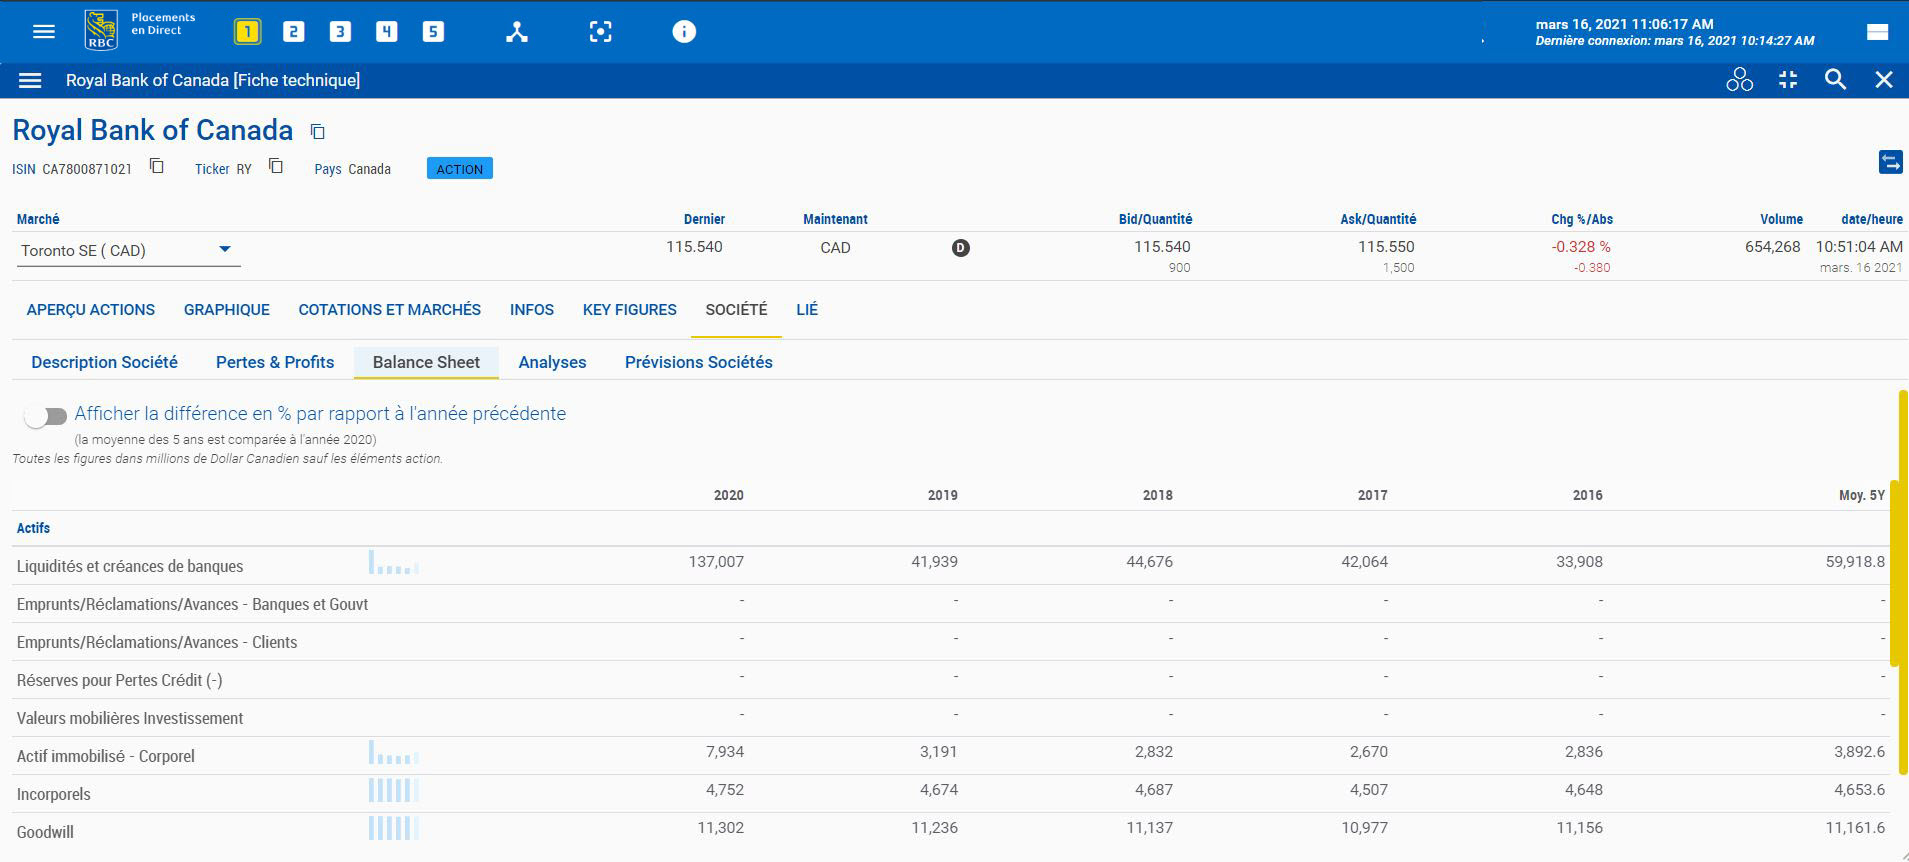Viewport: 1909px width, 862px height.
Task: Open the Pertes & Profits sub-tab
Action: [x=275, y=362]
